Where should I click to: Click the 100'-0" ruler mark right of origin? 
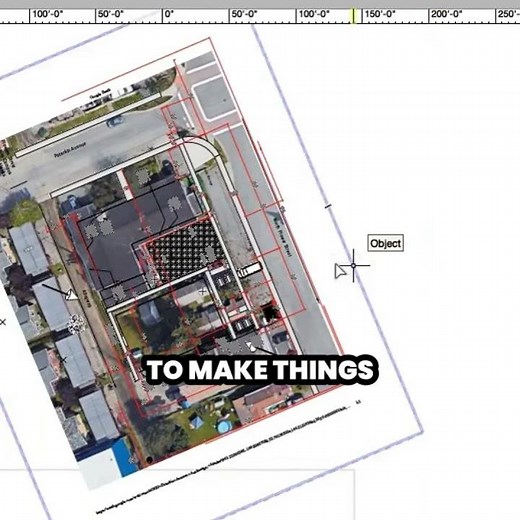click(314, 14)
